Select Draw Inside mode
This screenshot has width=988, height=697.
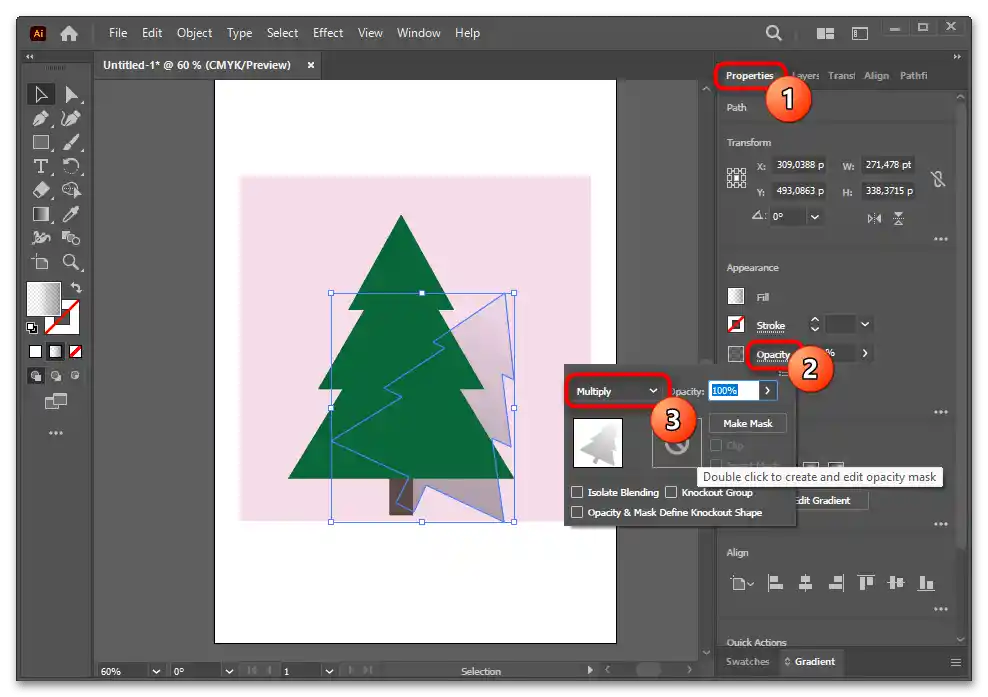pyautogui.click(x=75, y=376)
